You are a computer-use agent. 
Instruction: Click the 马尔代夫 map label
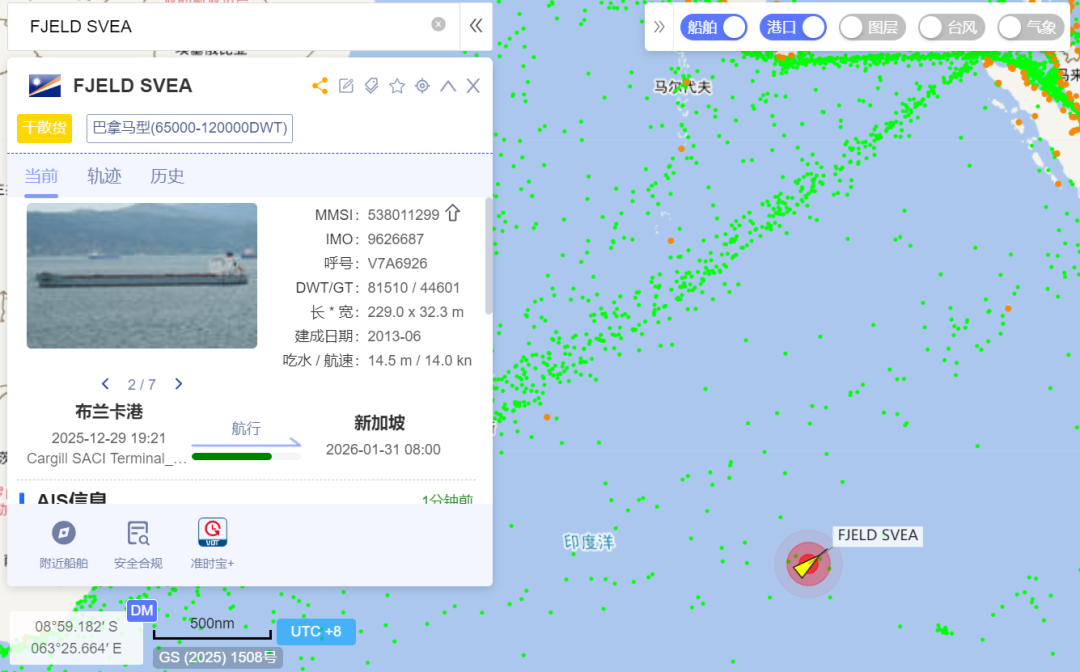682,87
